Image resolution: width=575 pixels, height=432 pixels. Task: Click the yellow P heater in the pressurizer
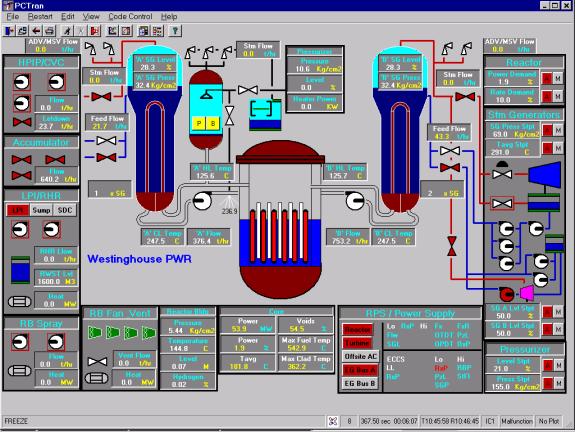pyautogui.click(x=199, y=123)
